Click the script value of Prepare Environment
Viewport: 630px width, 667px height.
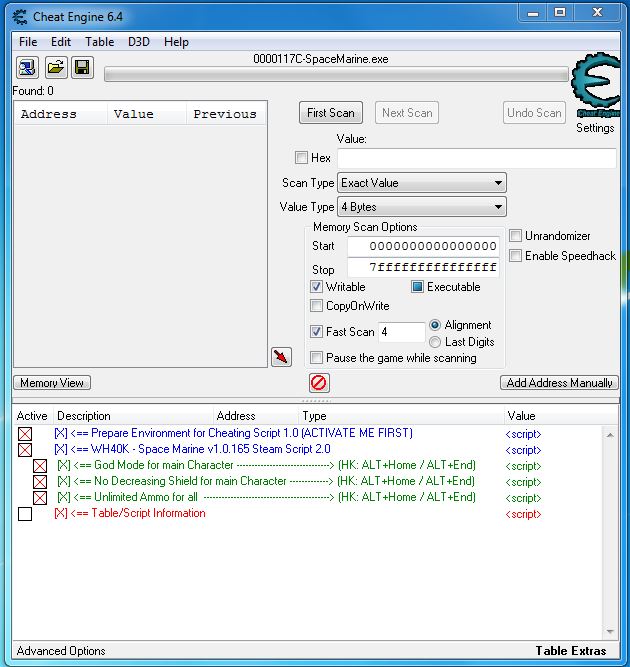[x=523, y=434]
